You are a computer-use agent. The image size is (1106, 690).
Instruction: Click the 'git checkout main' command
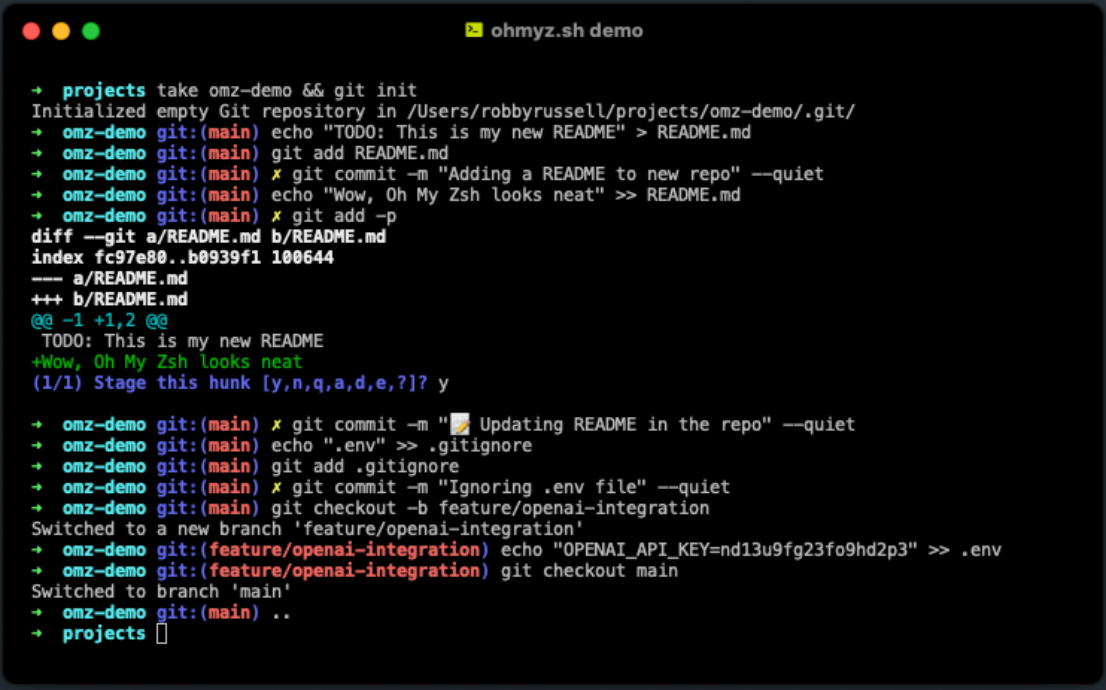[x=589, y=571]
